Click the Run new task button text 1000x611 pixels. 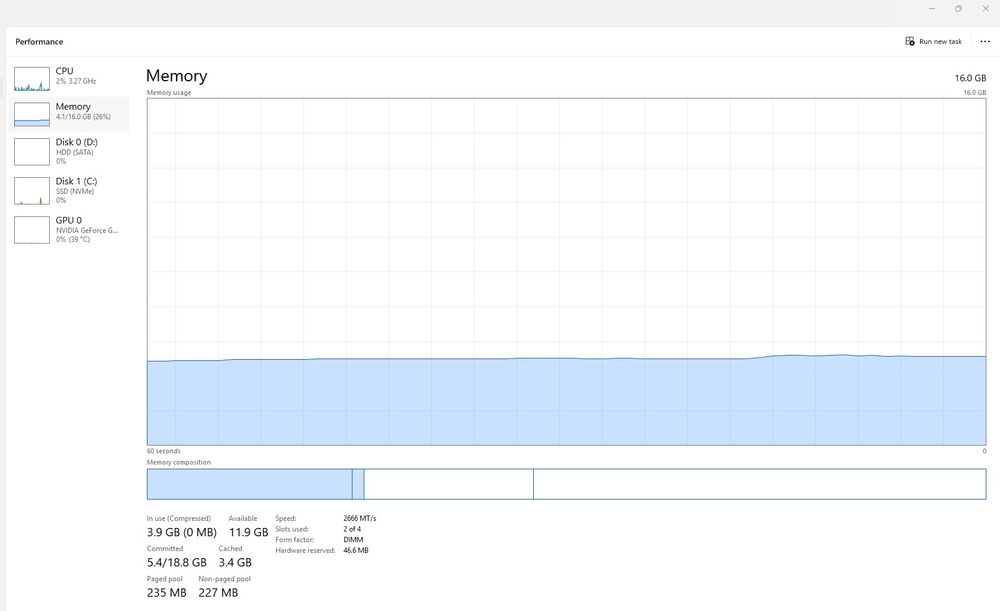pyautogui.click(x=940, y=41)
